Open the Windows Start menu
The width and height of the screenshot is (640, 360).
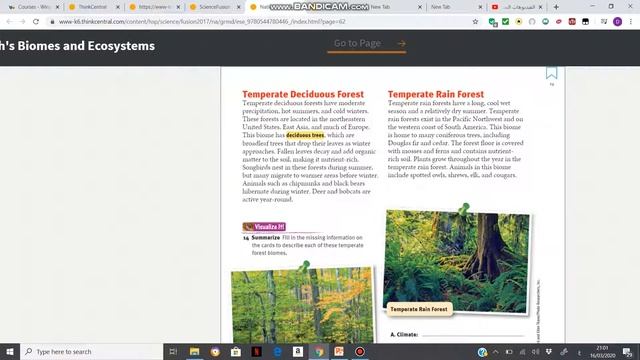pyautogui.click(x=10, y=351)
